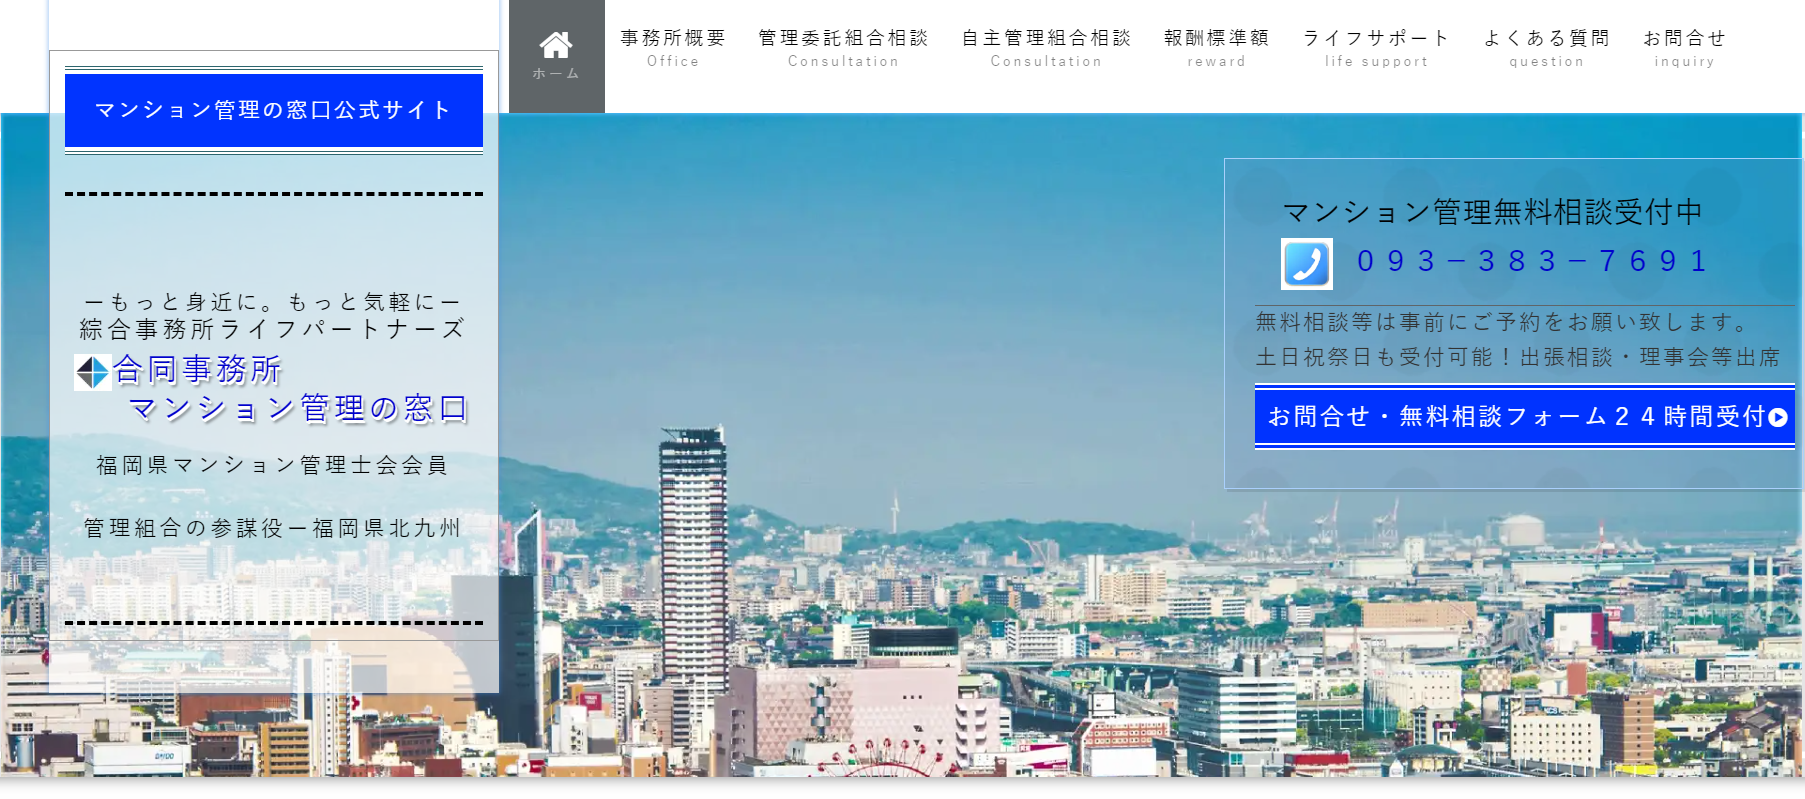Open ライフサポート life support menu
This screenshot has width=1805, height=799.
point(1376,48)
